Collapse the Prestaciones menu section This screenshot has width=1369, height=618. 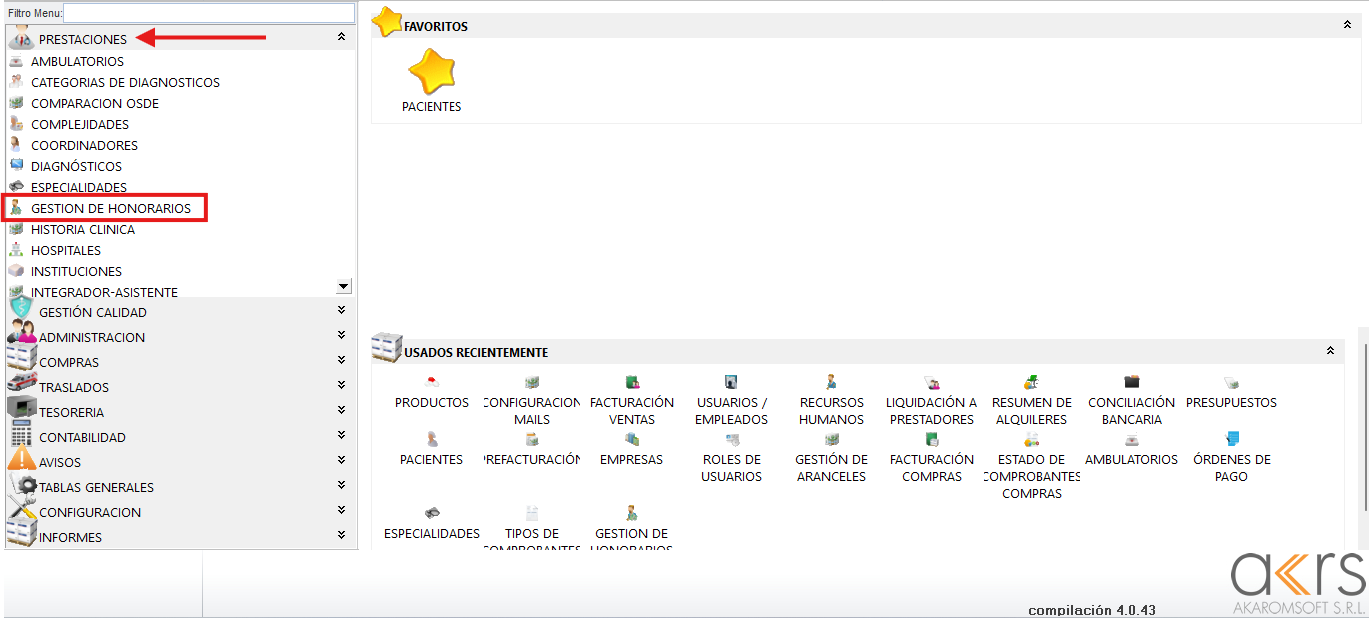[x=341, y=37]
